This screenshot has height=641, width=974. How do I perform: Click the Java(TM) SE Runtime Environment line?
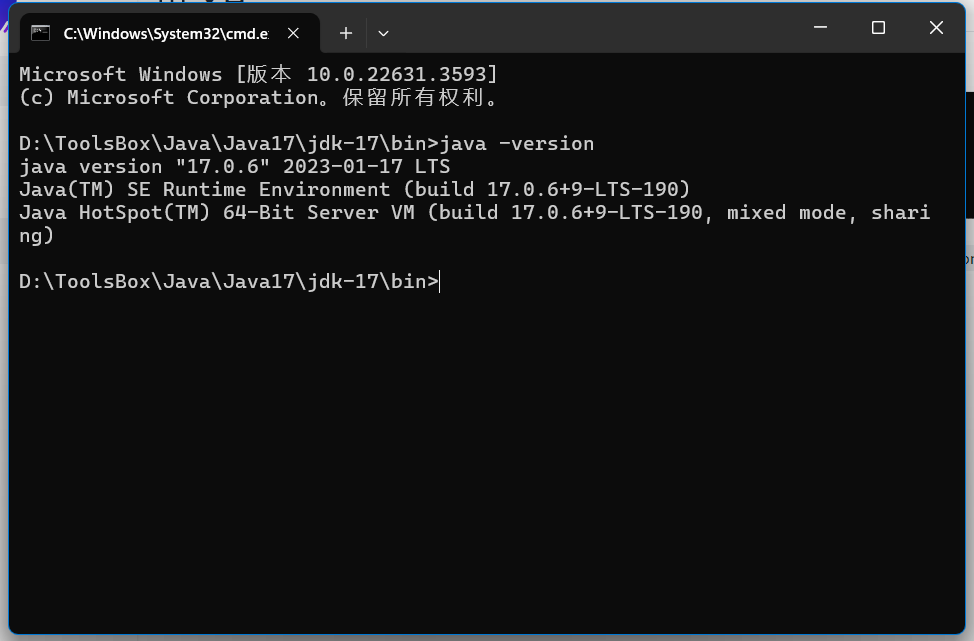point(354,190)
